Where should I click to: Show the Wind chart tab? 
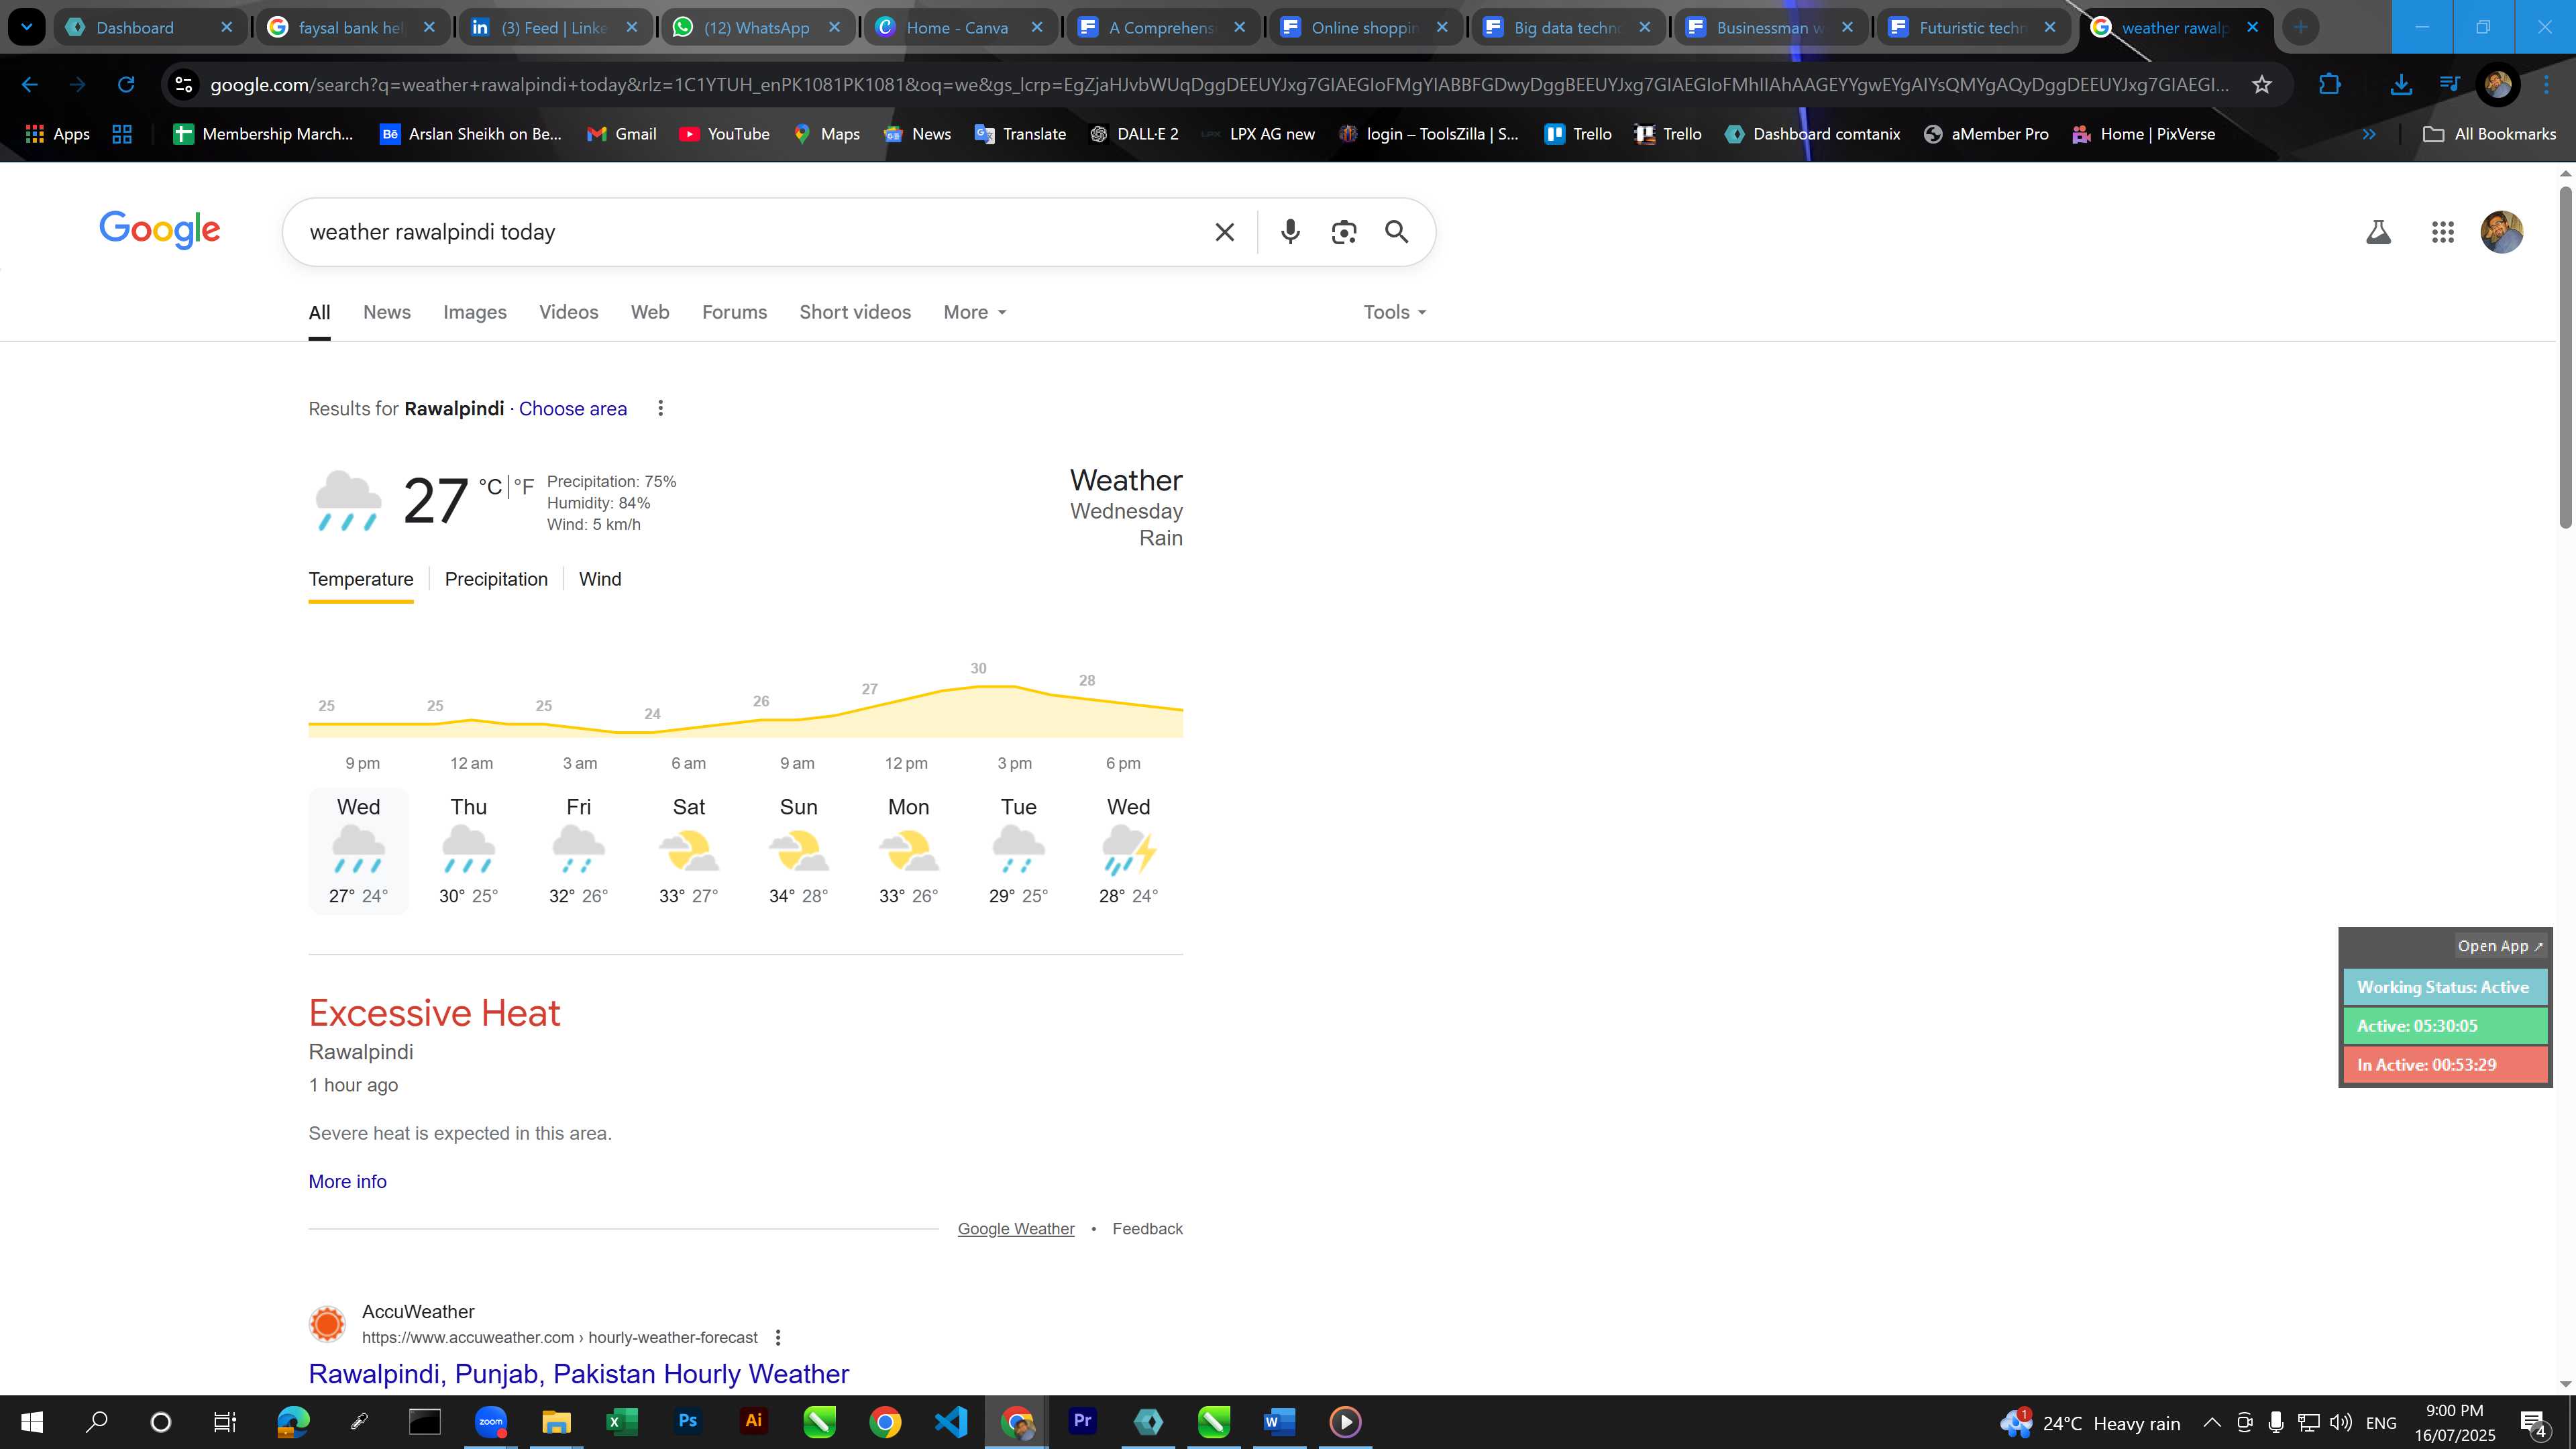600,579
